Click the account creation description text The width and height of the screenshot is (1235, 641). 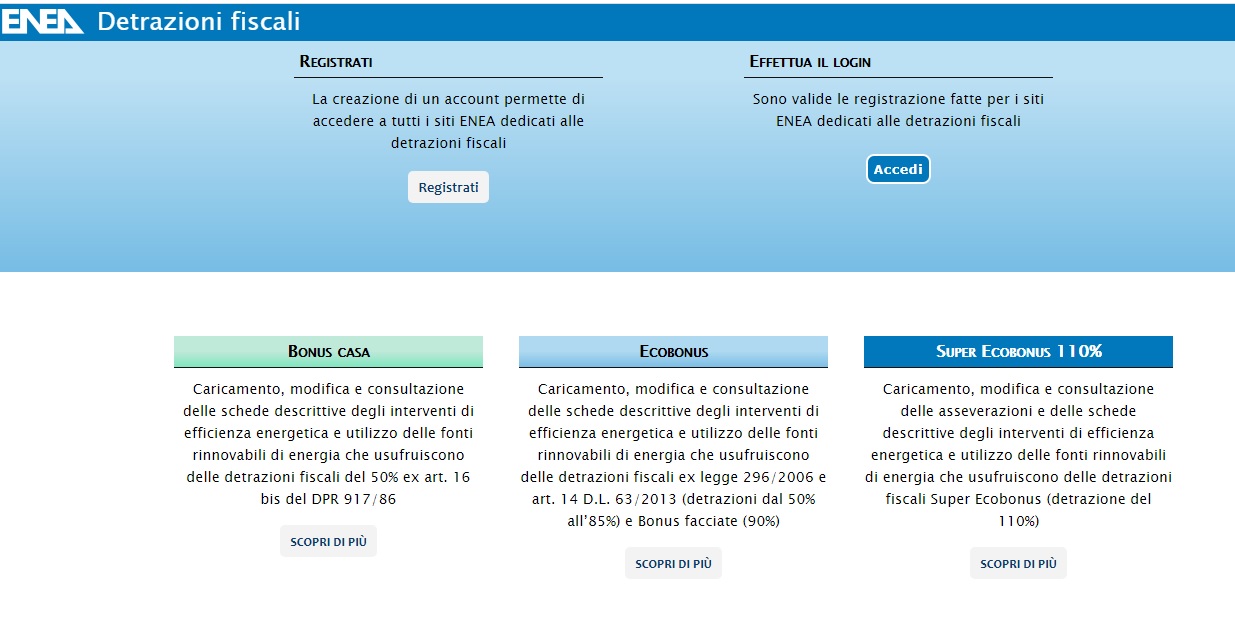coord(448,120)
